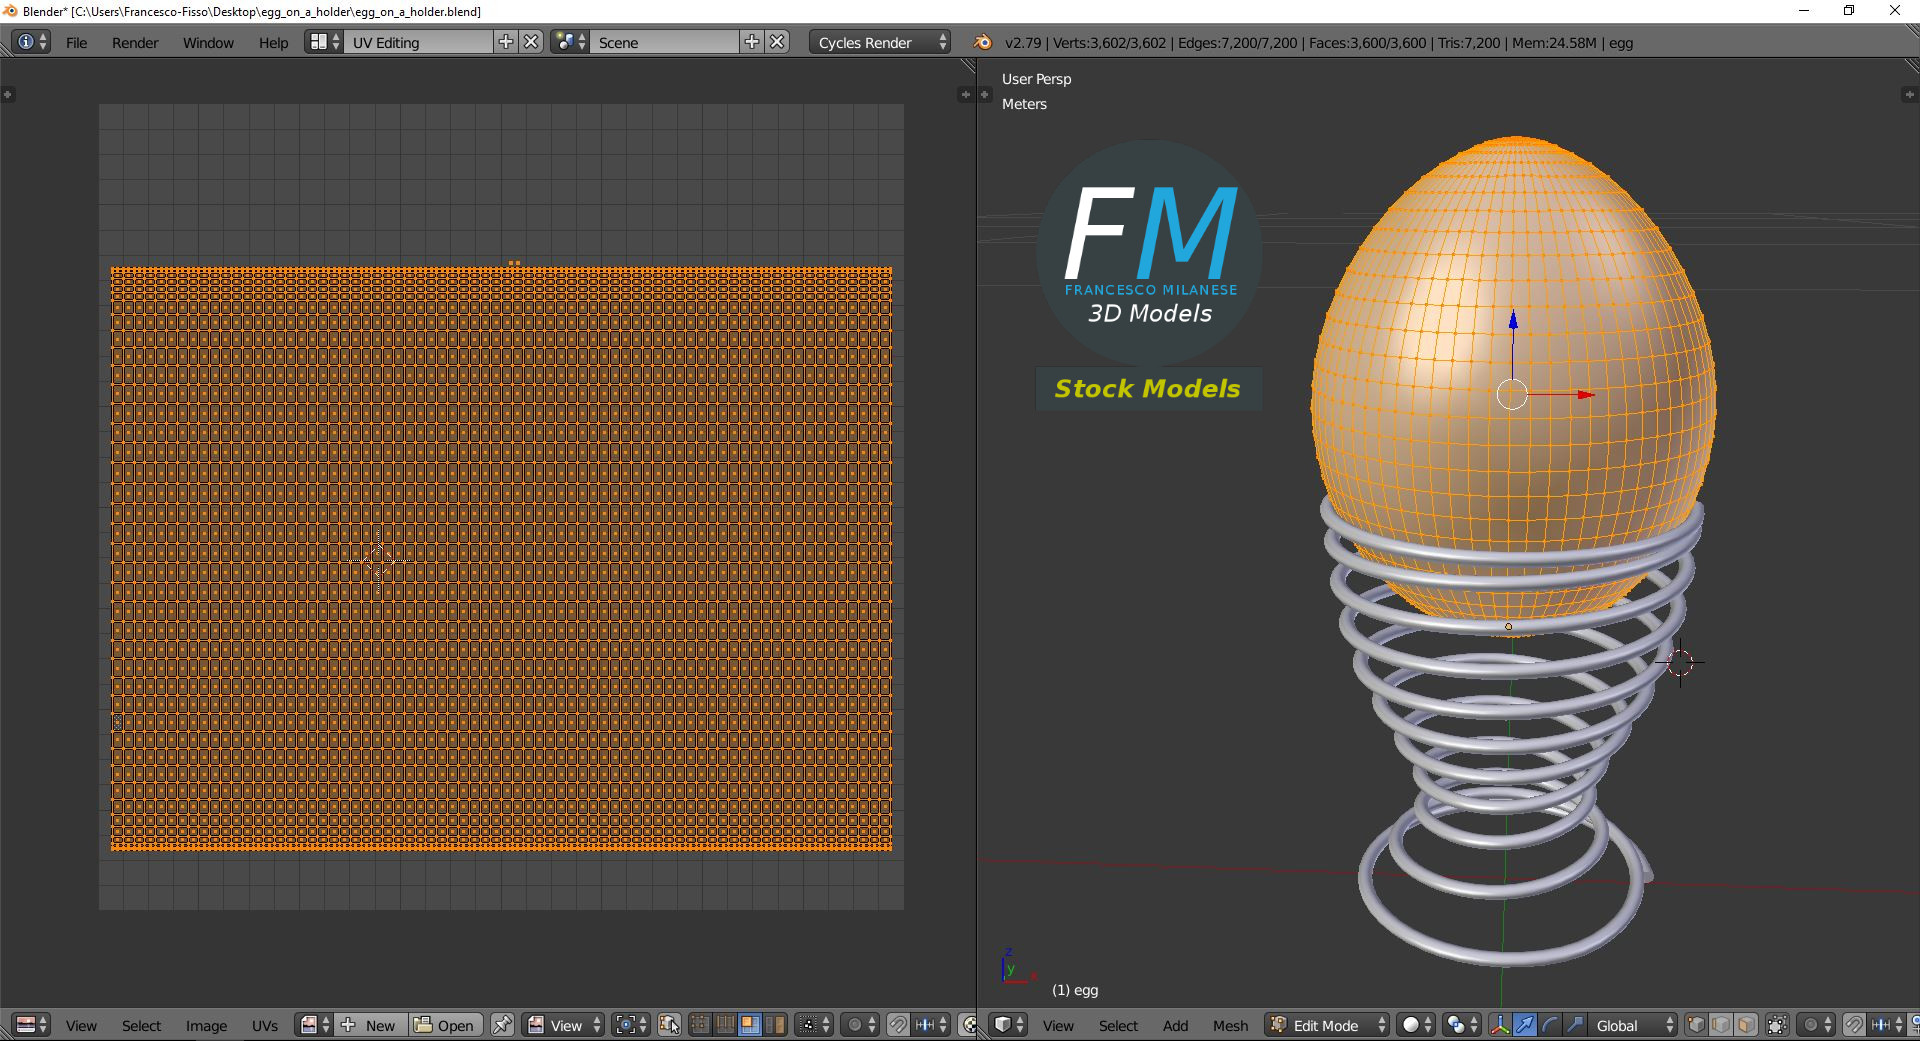Image resolution: width=1920 pixels, height=1041 pixels.
Task: Toggle UV sync selection with mesh
Action: 669,1025
